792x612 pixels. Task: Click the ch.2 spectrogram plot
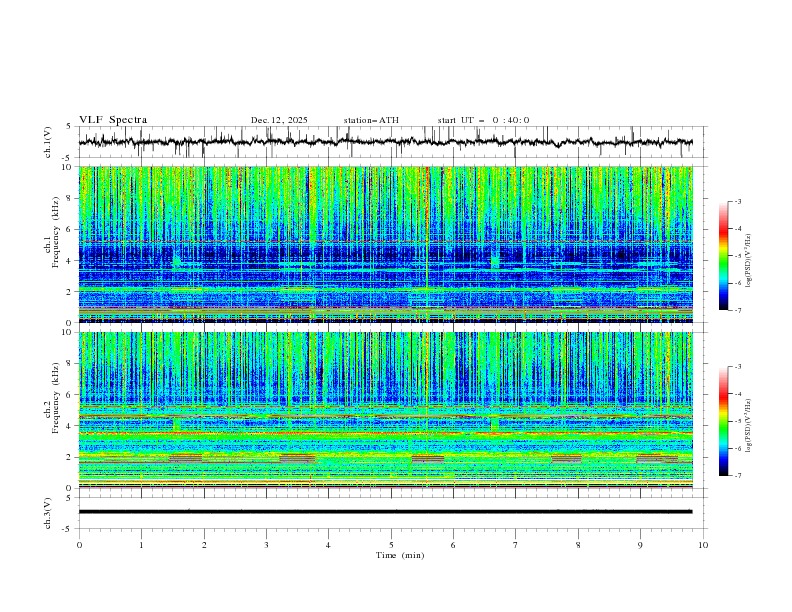click(x=386, y=410)
